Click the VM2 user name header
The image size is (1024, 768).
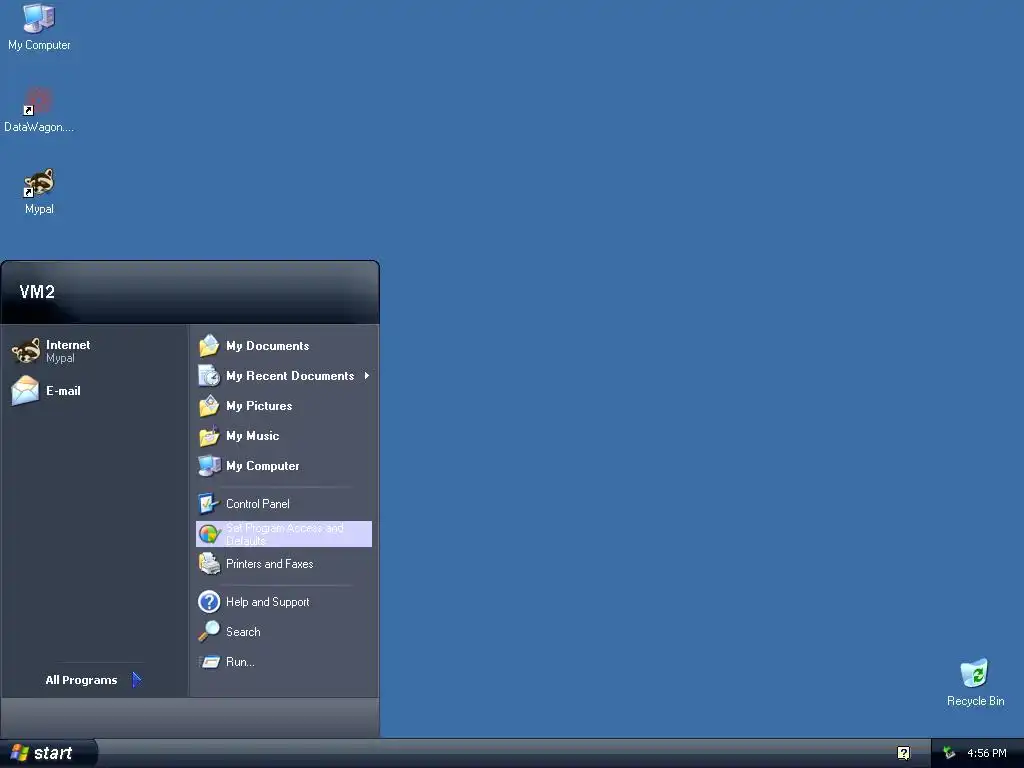click(x=37, y=291)
